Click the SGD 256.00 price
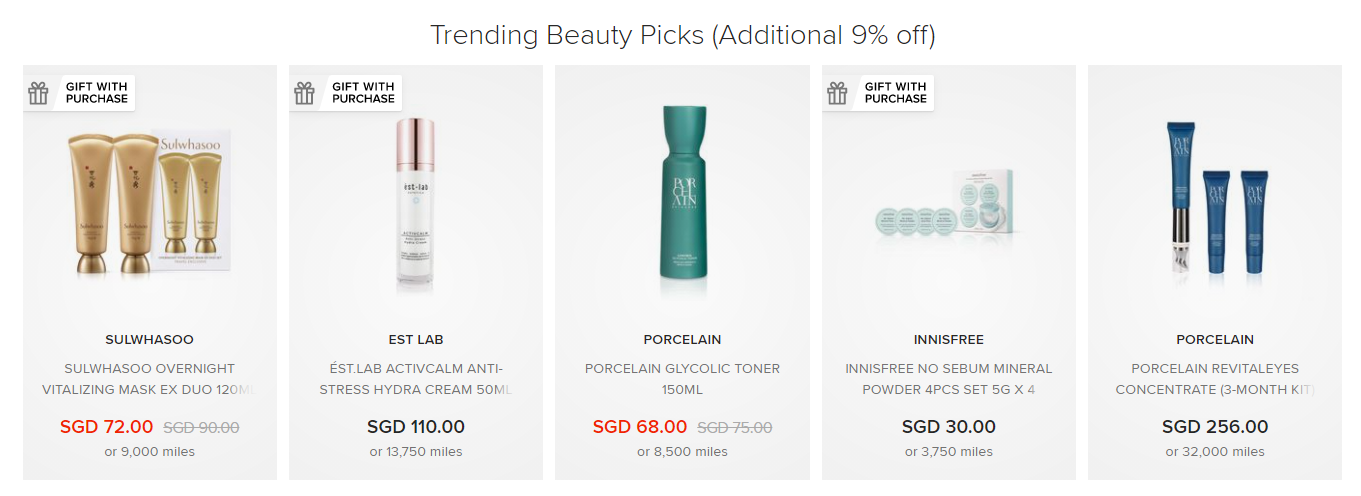The height and width of the screenshot is (496, 1361). [x=1215, y=427]
